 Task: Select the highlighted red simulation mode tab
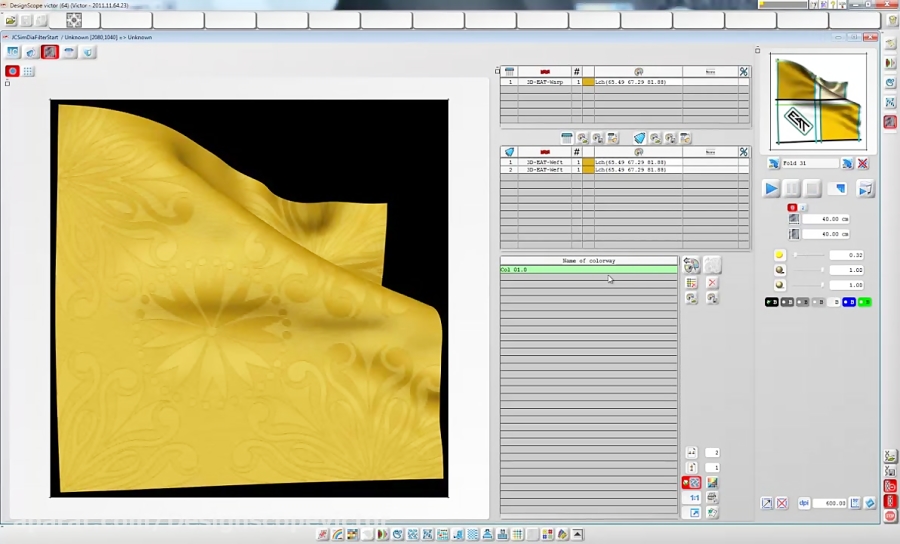pyautogui.click(x=49, y=52)
